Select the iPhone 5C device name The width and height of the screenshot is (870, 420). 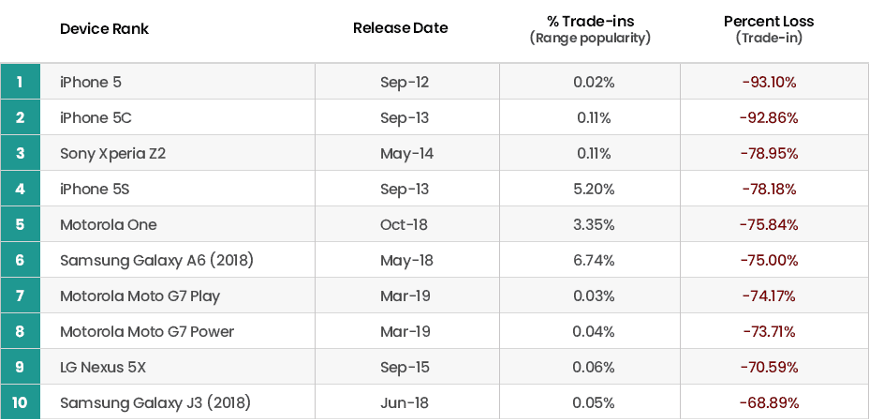[x=95, y=118]
